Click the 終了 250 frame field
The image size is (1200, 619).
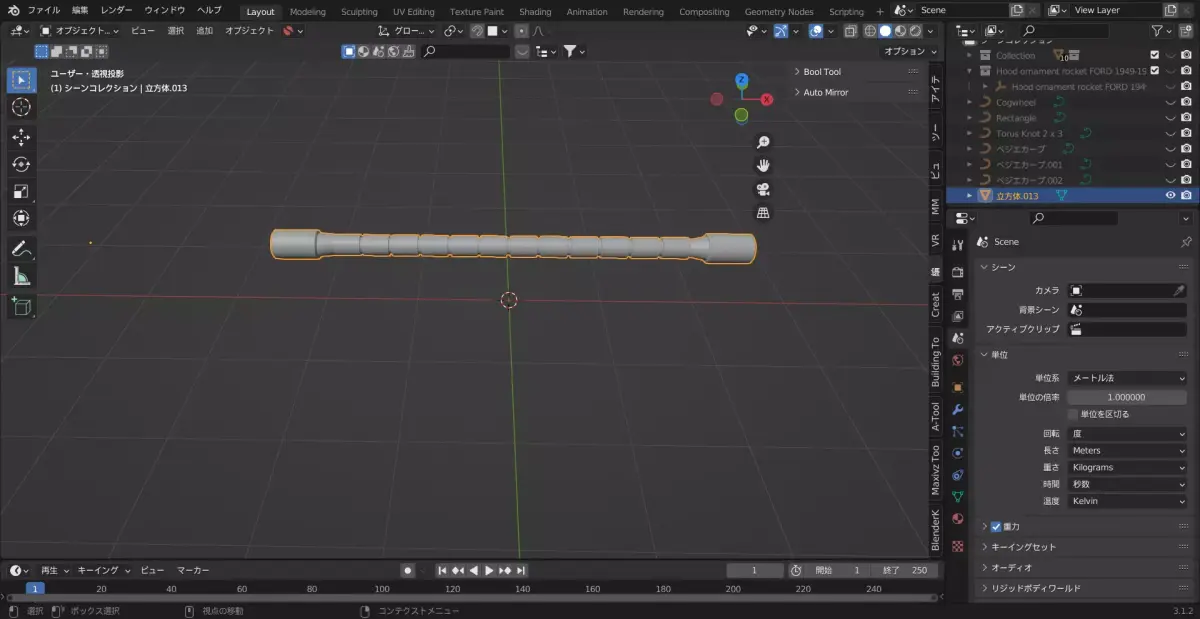(906, 570)
